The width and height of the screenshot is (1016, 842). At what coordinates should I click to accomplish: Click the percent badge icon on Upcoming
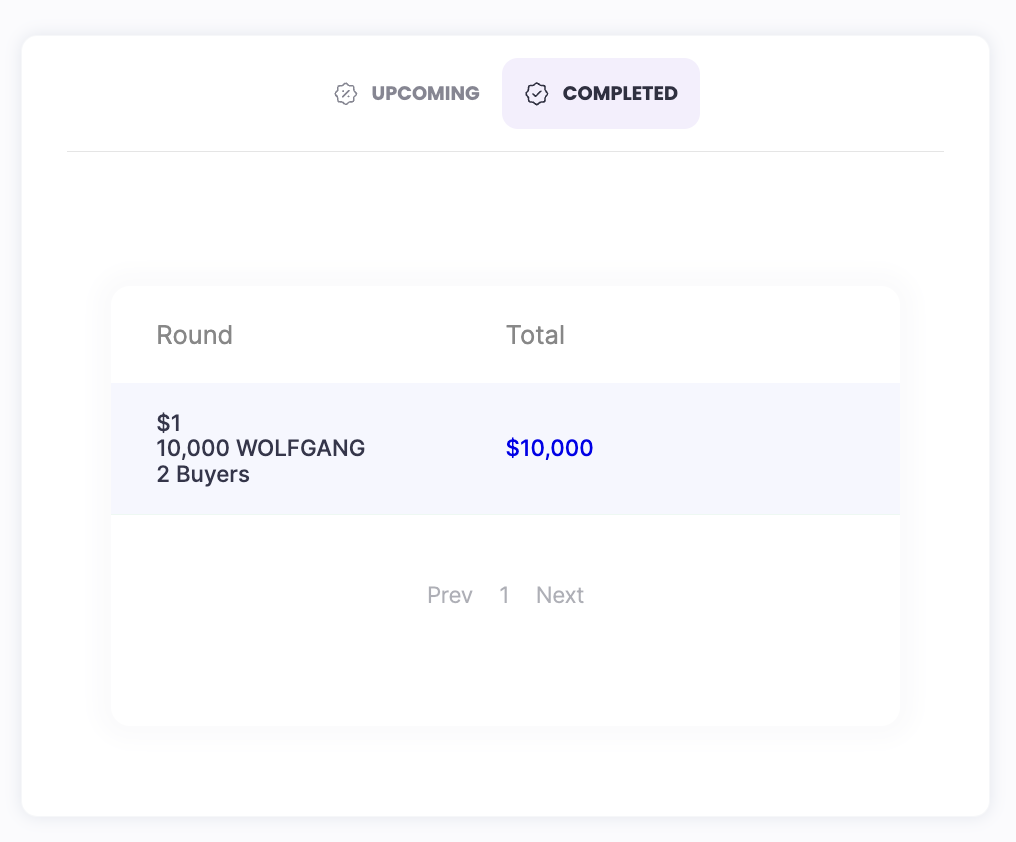(x=345, y=94)
